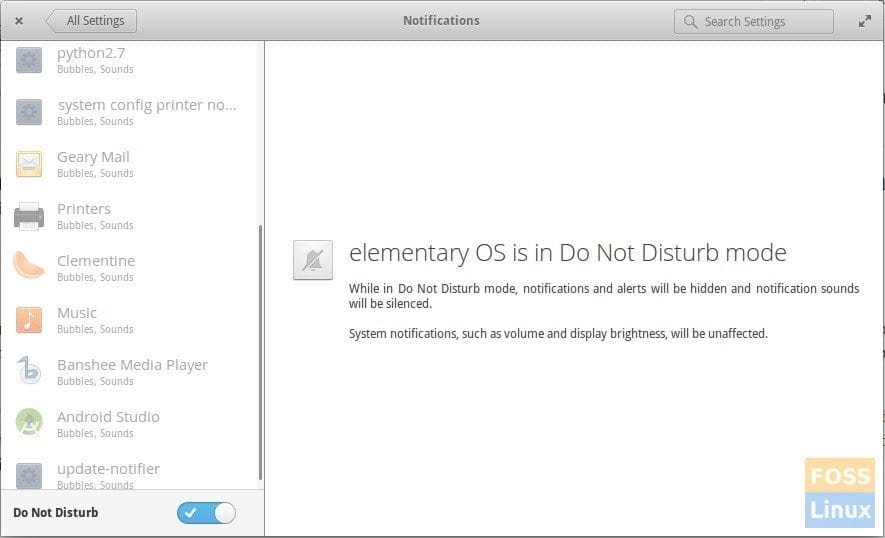Select the Printers app name
The height and width of the screenshot is (538, 885).
pos(84,209)
